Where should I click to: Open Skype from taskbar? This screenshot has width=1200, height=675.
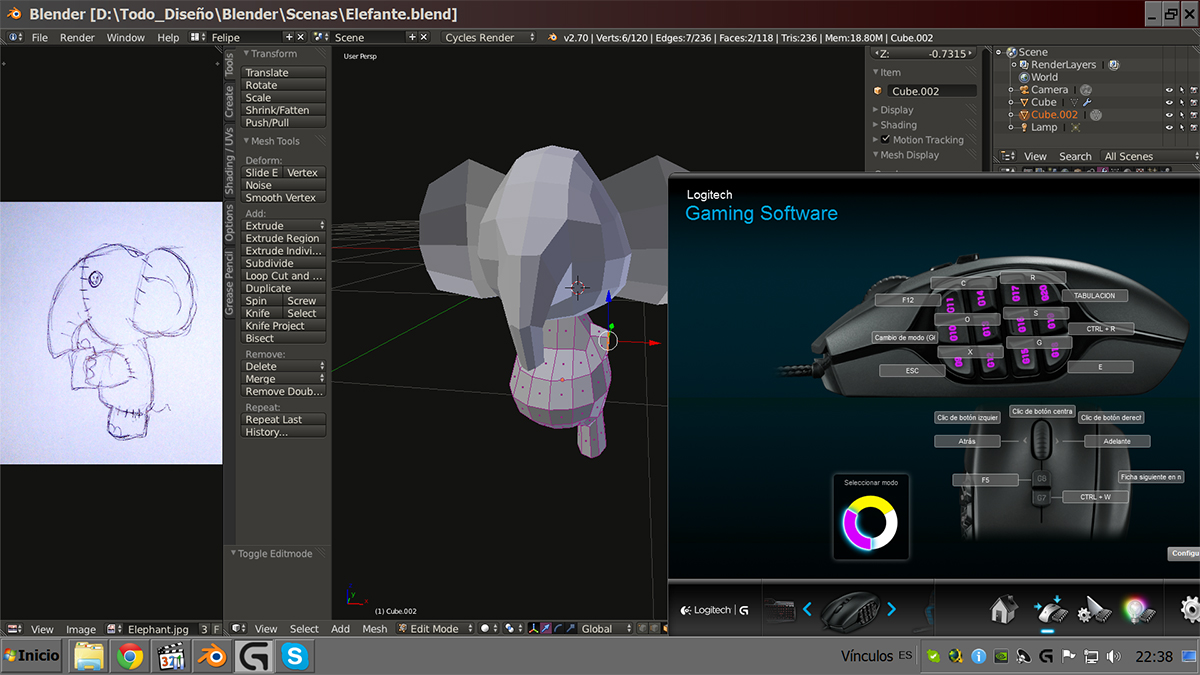(294, 657)
